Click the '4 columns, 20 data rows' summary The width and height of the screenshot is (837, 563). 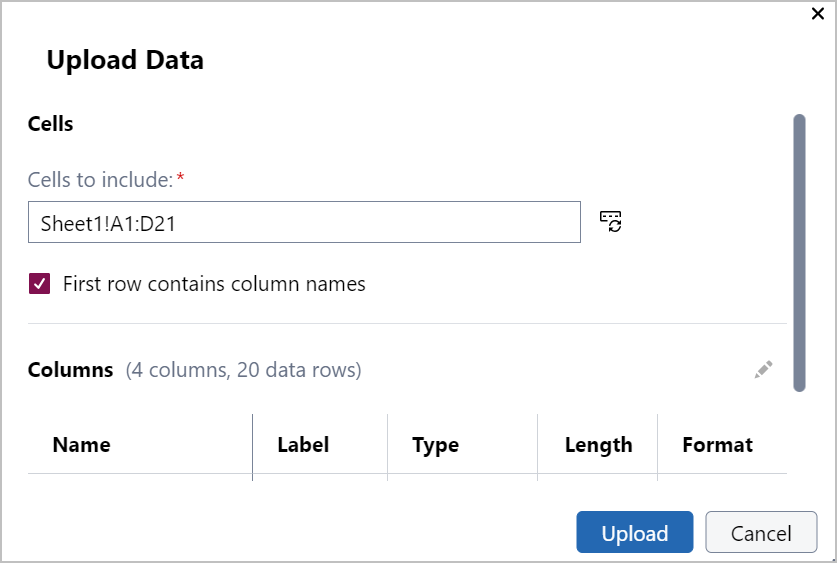click(243, 370)
